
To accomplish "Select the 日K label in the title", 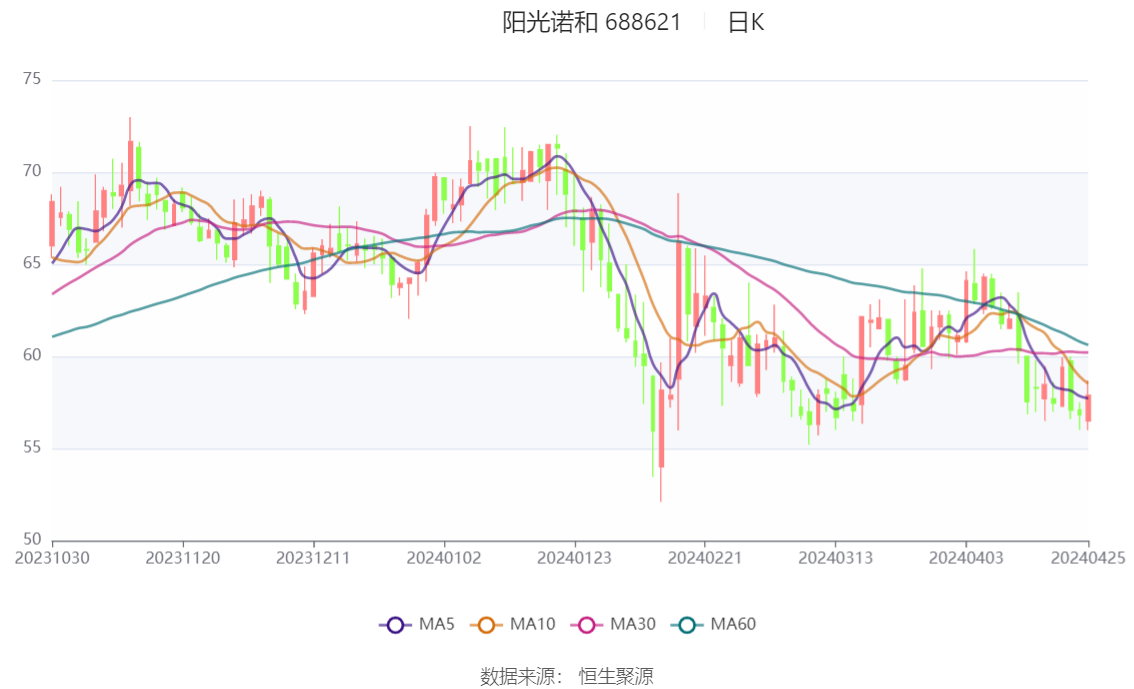I will (x=746, y=22).
